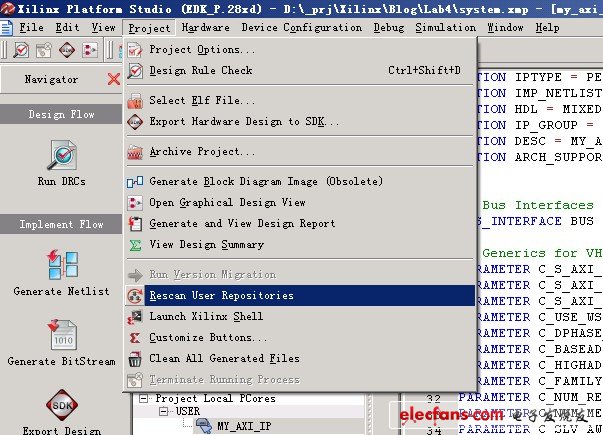
Task: Choose Rescan User Repositories menu entry
Action: tap(221, 296)
